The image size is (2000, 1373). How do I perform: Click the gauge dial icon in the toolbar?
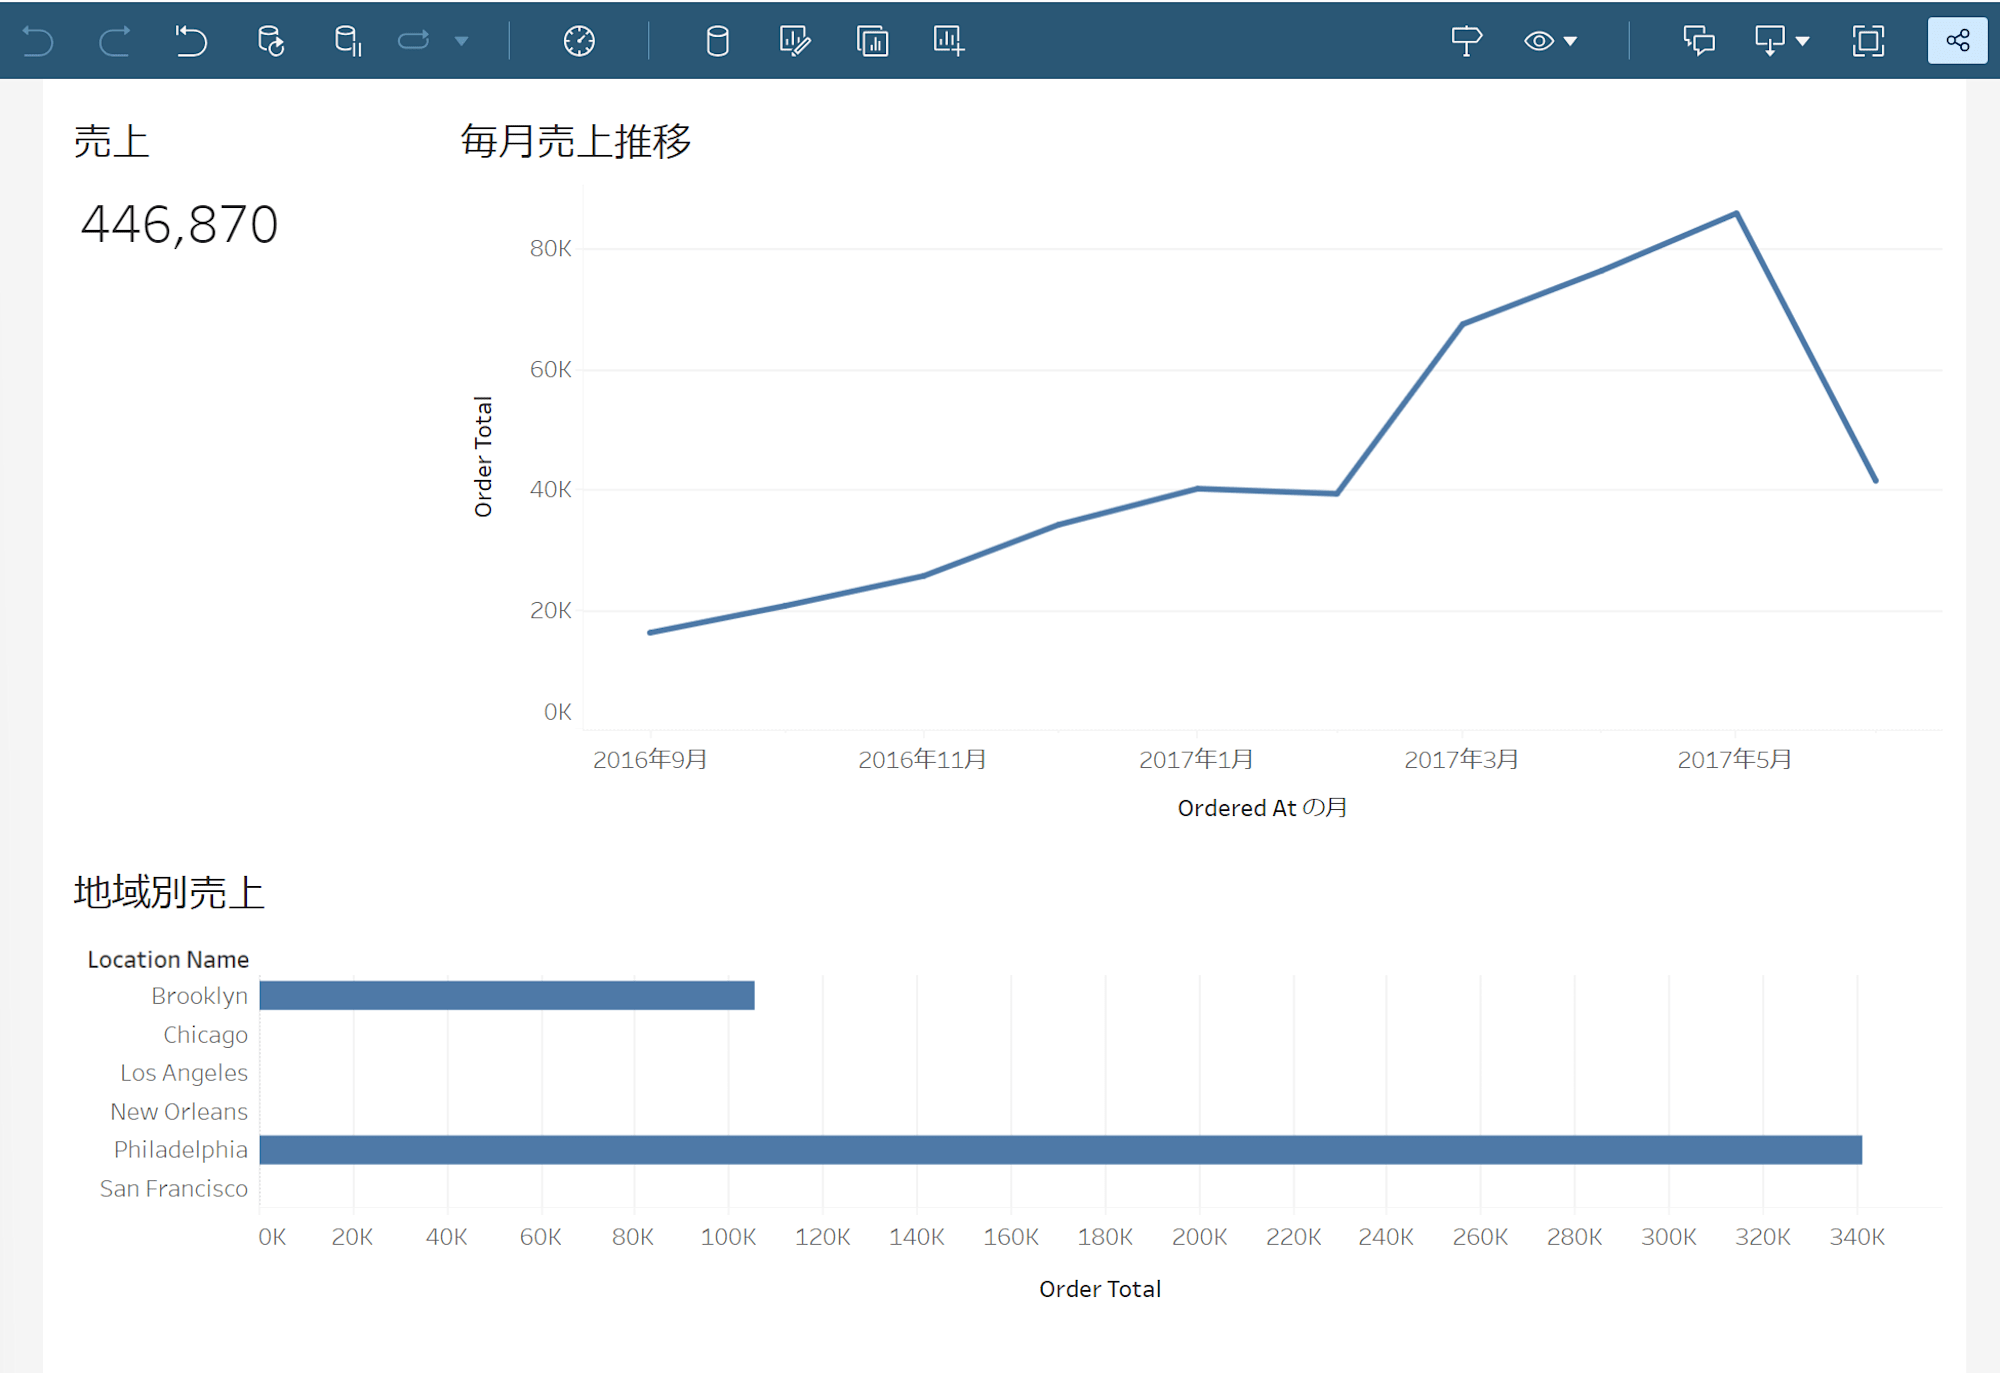579,41
